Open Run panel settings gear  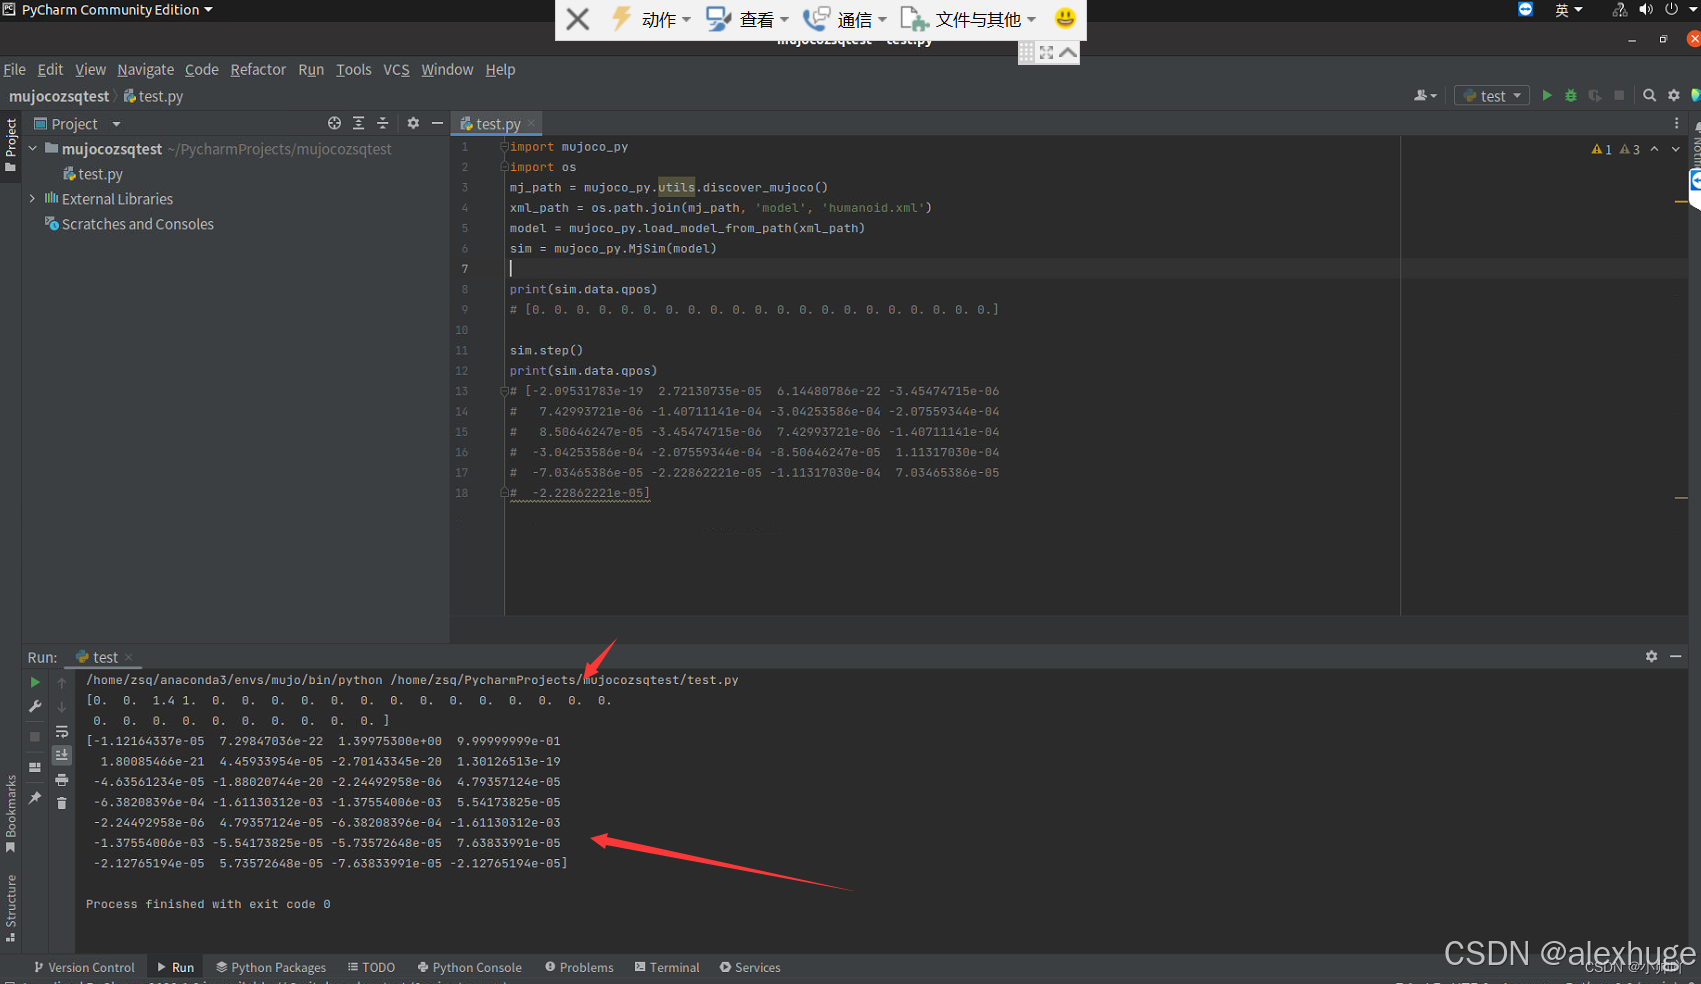click(1651, 656)
